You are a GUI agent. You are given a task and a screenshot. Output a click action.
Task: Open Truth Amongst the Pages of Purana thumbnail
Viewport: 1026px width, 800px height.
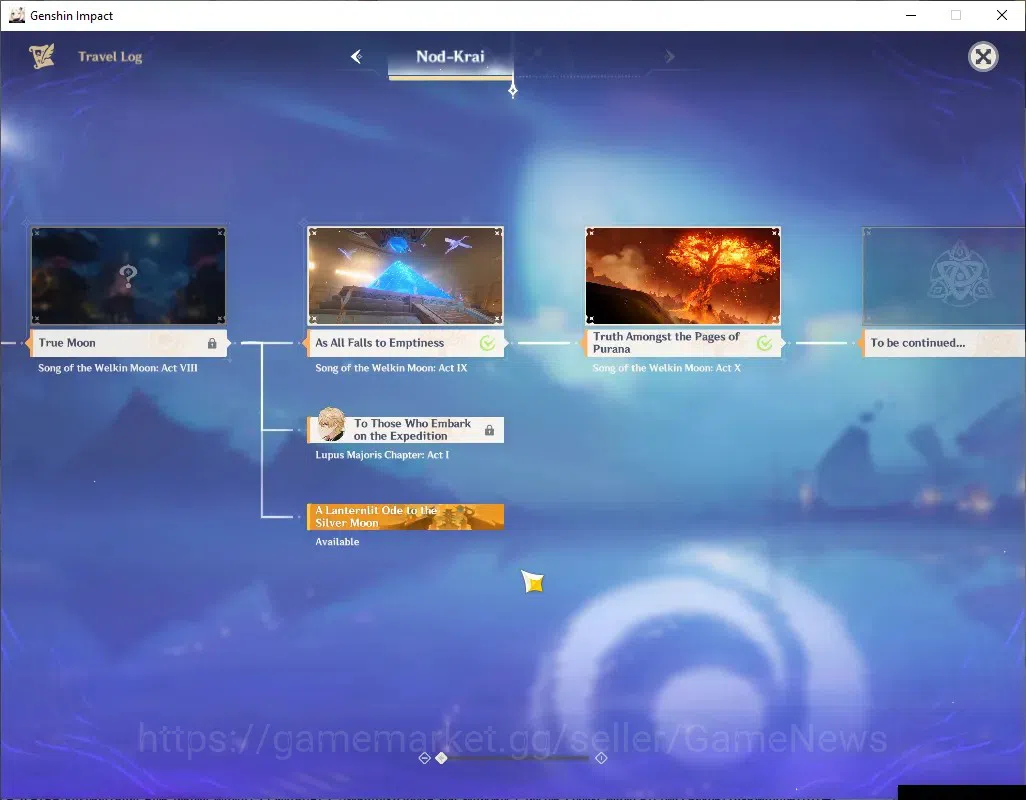(682, 275)
